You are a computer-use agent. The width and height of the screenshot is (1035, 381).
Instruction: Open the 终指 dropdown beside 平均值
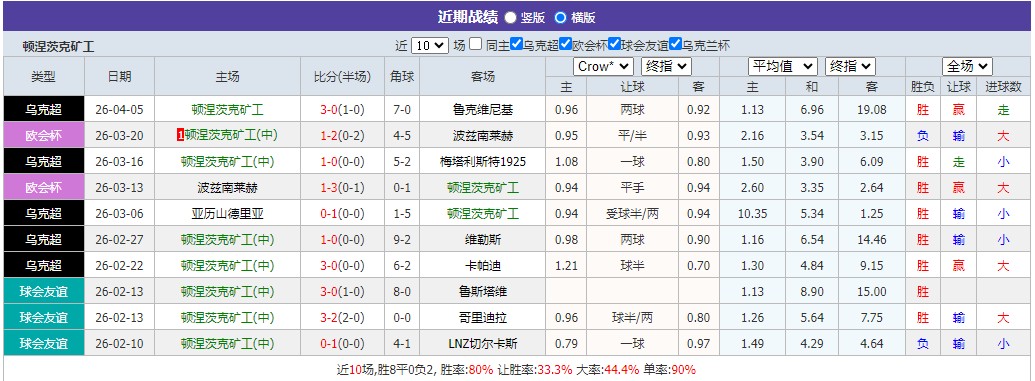[850, 66]
